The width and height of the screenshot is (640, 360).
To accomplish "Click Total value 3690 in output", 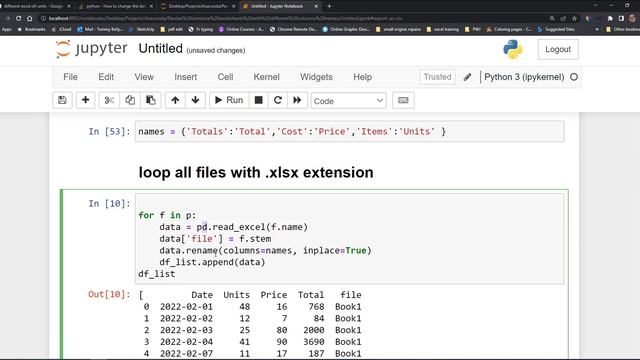I will coord(313,342).
